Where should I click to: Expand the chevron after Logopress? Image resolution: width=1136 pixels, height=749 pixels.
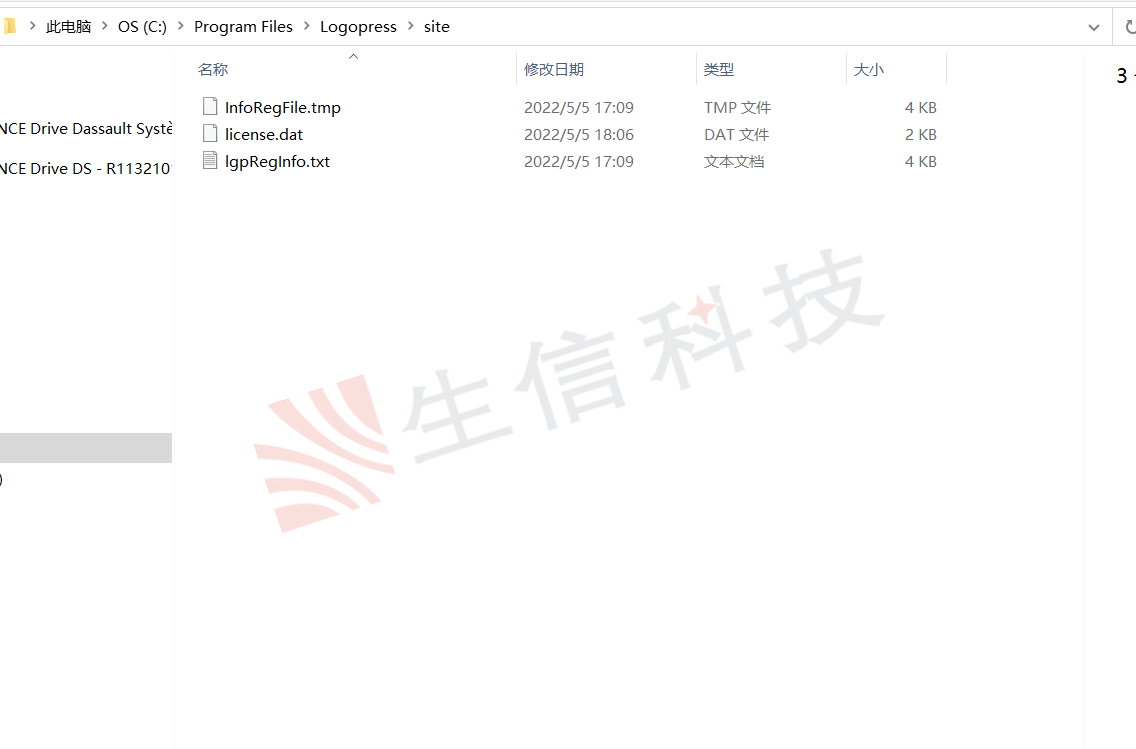click(411, 26)
